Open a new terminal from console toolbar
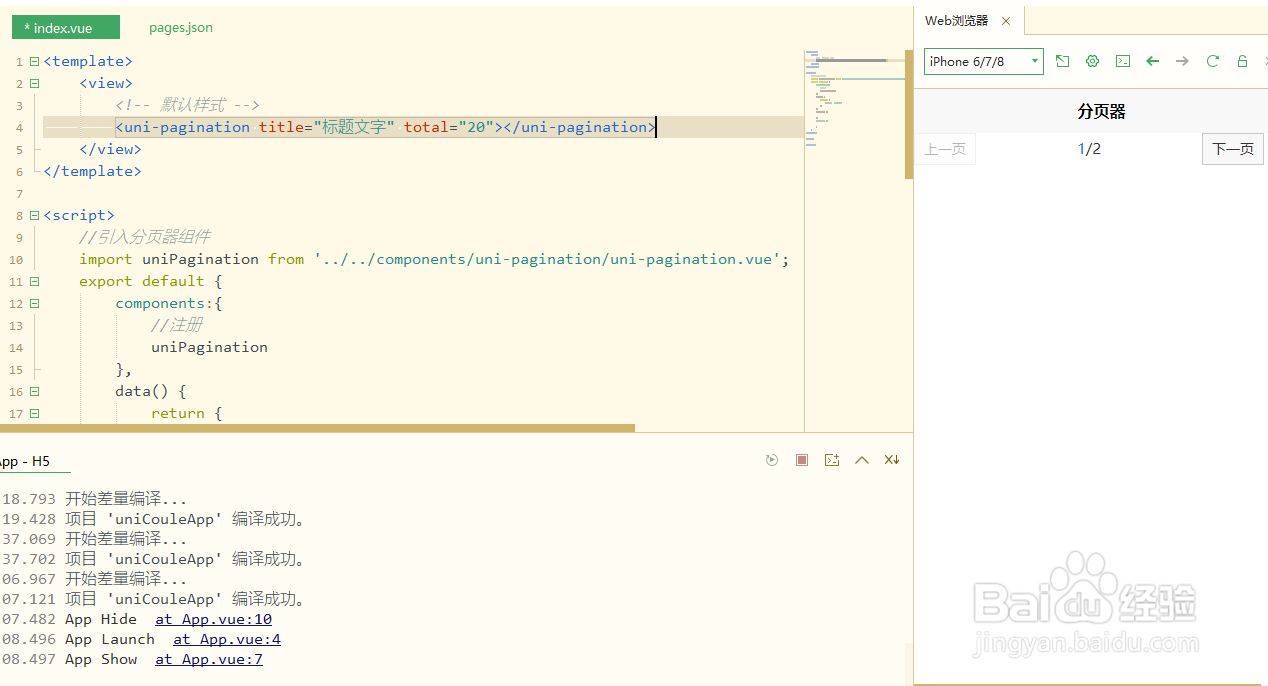Viewport: 1268px width, 686px height. coord(832,460)
